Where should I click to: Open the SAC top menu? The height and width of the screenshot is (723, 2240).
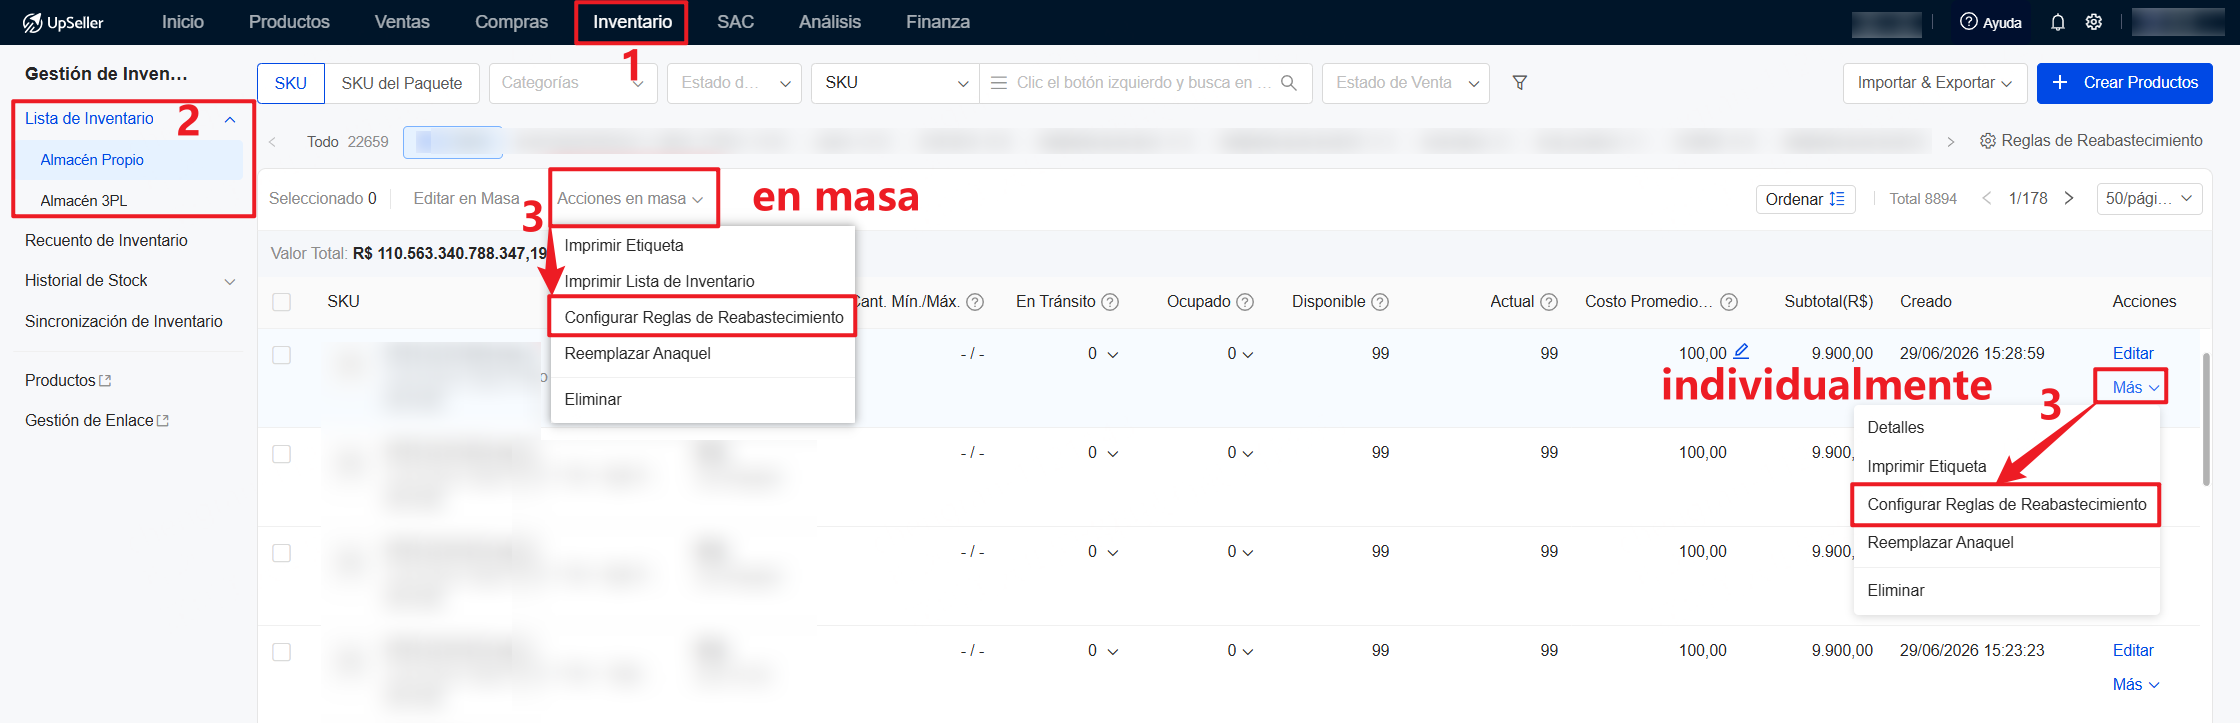[735, 22]
